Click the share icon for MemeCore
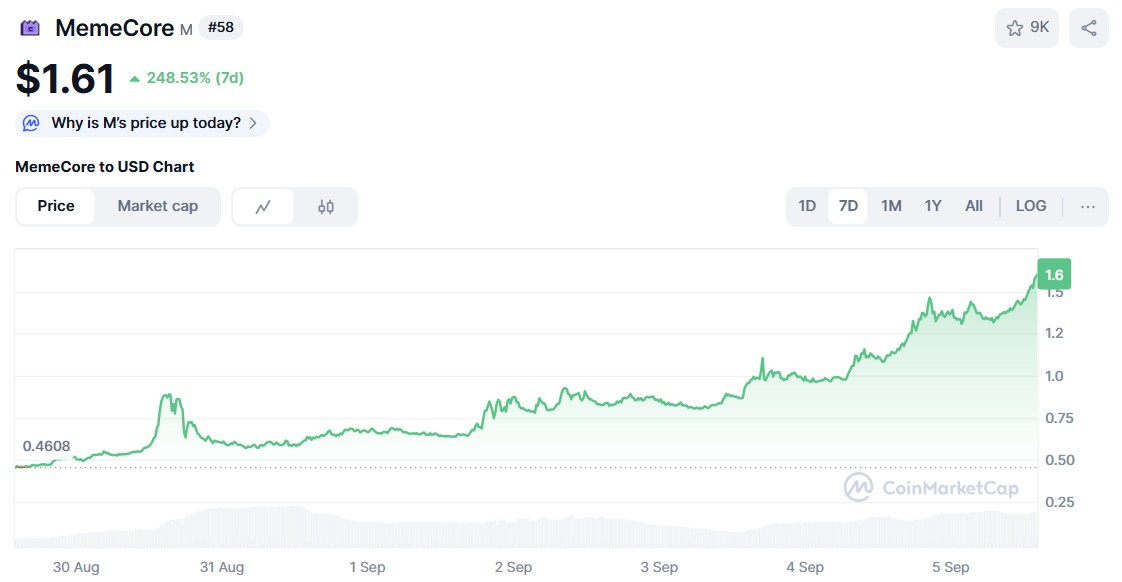 pyautogui.click(x=1088, y=27)
